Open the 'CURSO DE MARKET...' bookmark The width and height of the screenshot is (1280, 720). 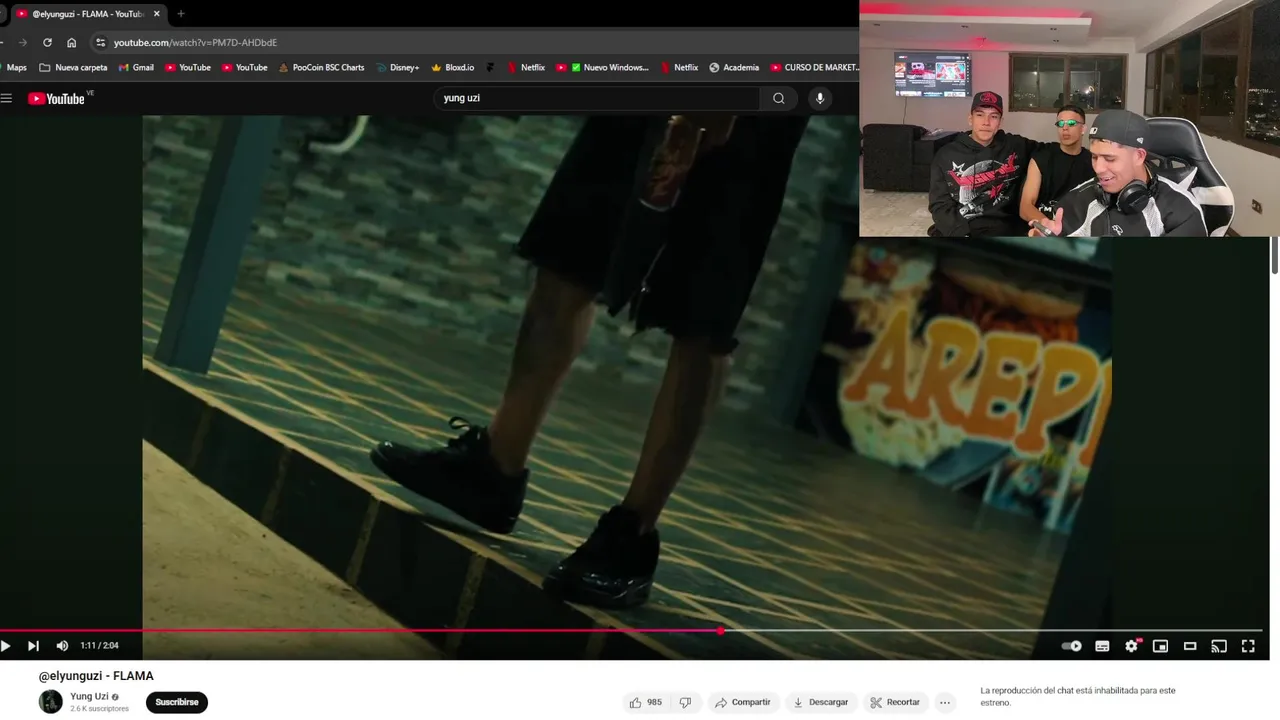(814, 68)
